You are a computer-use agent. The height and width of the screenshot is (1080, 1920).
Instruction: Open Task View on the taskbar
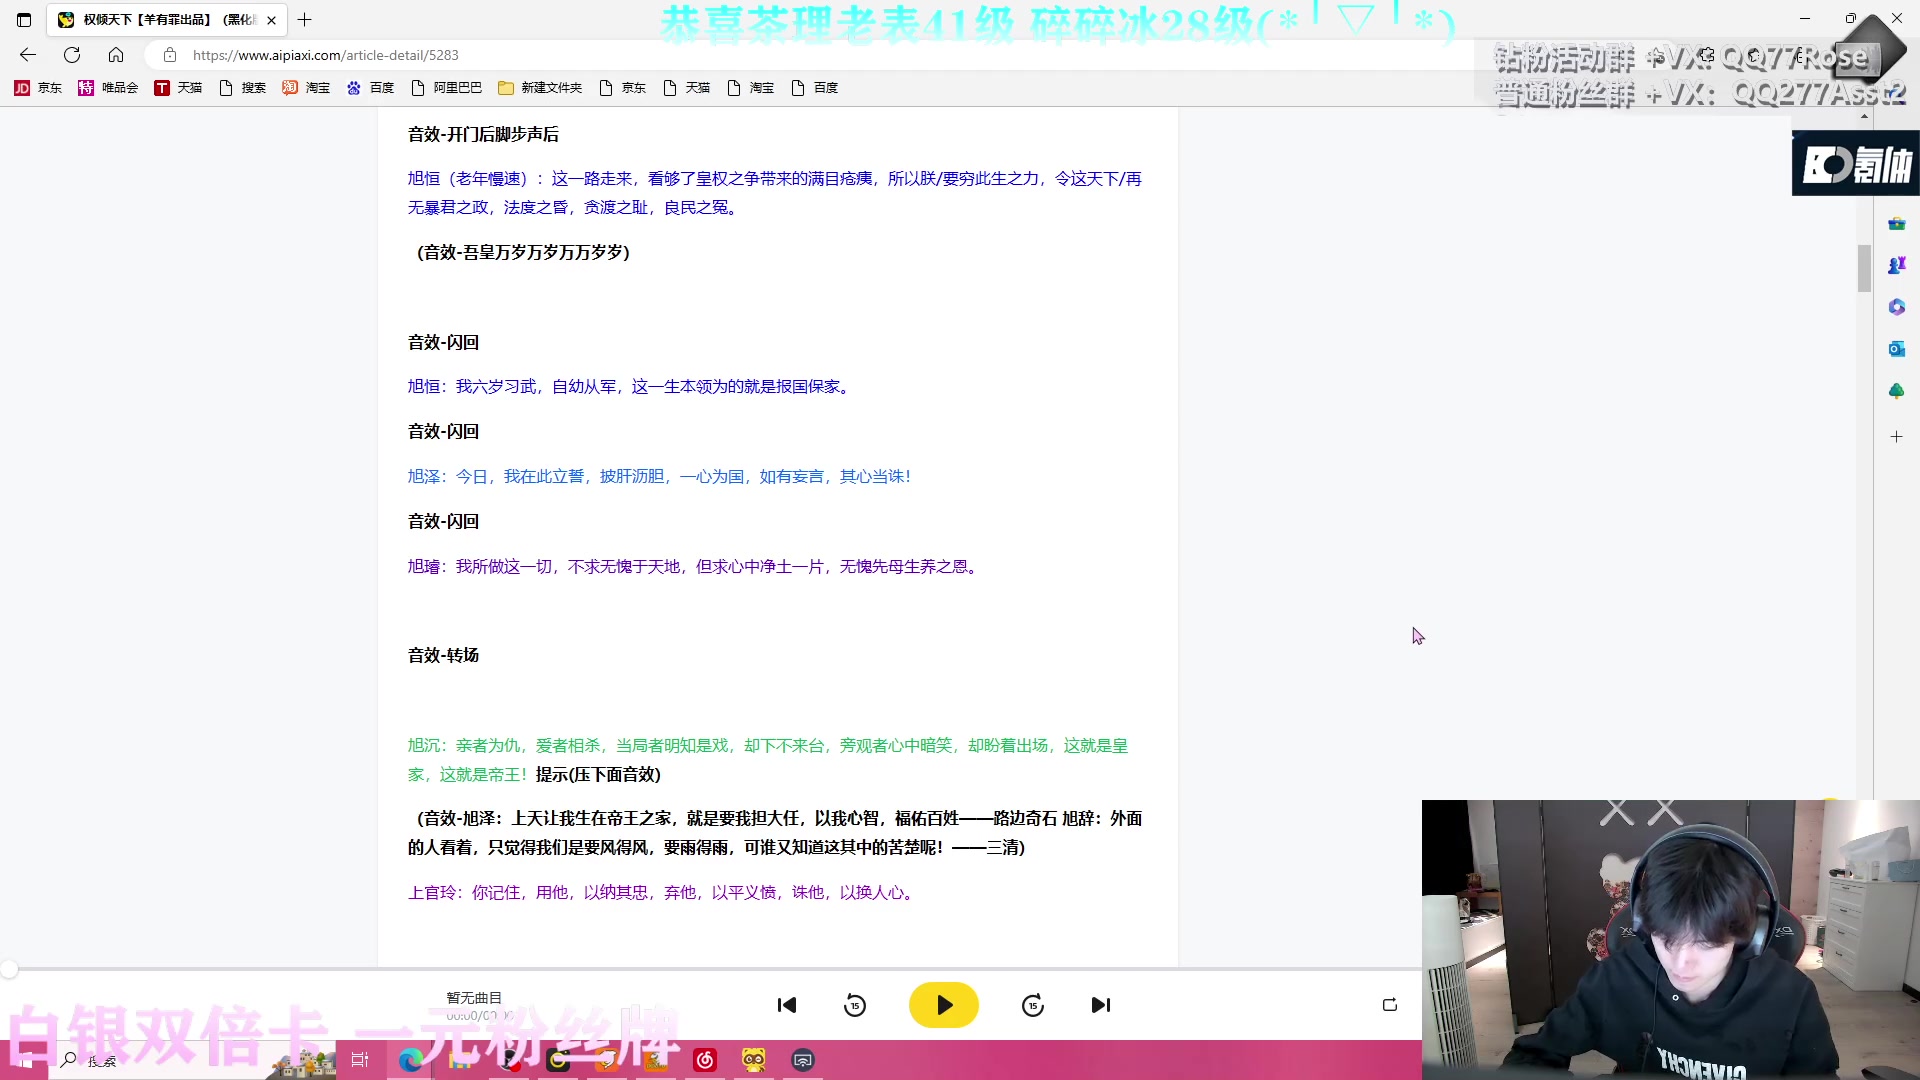click(360, 1060)
